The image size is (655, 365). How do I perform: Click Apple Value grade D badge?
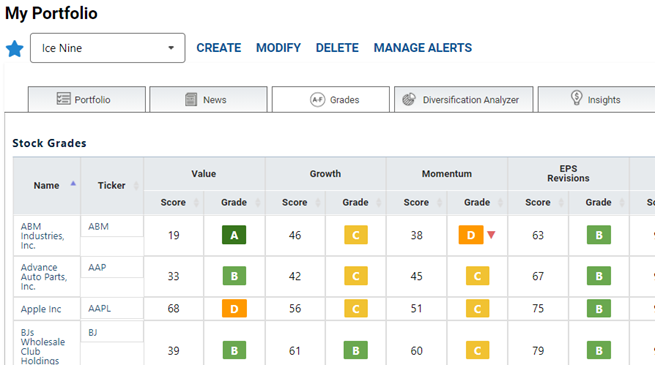coord(234,309)
